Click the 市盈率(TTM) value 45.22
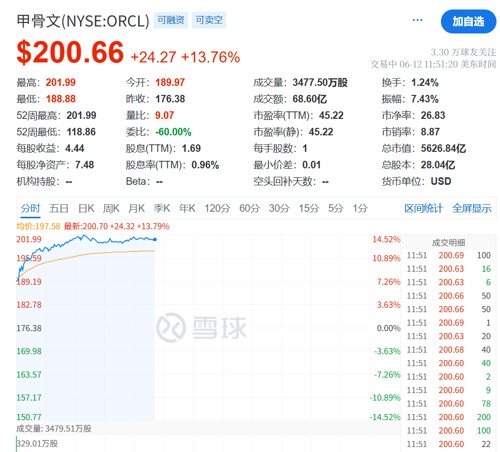This screenshot has width=500, height=452. 331,115
